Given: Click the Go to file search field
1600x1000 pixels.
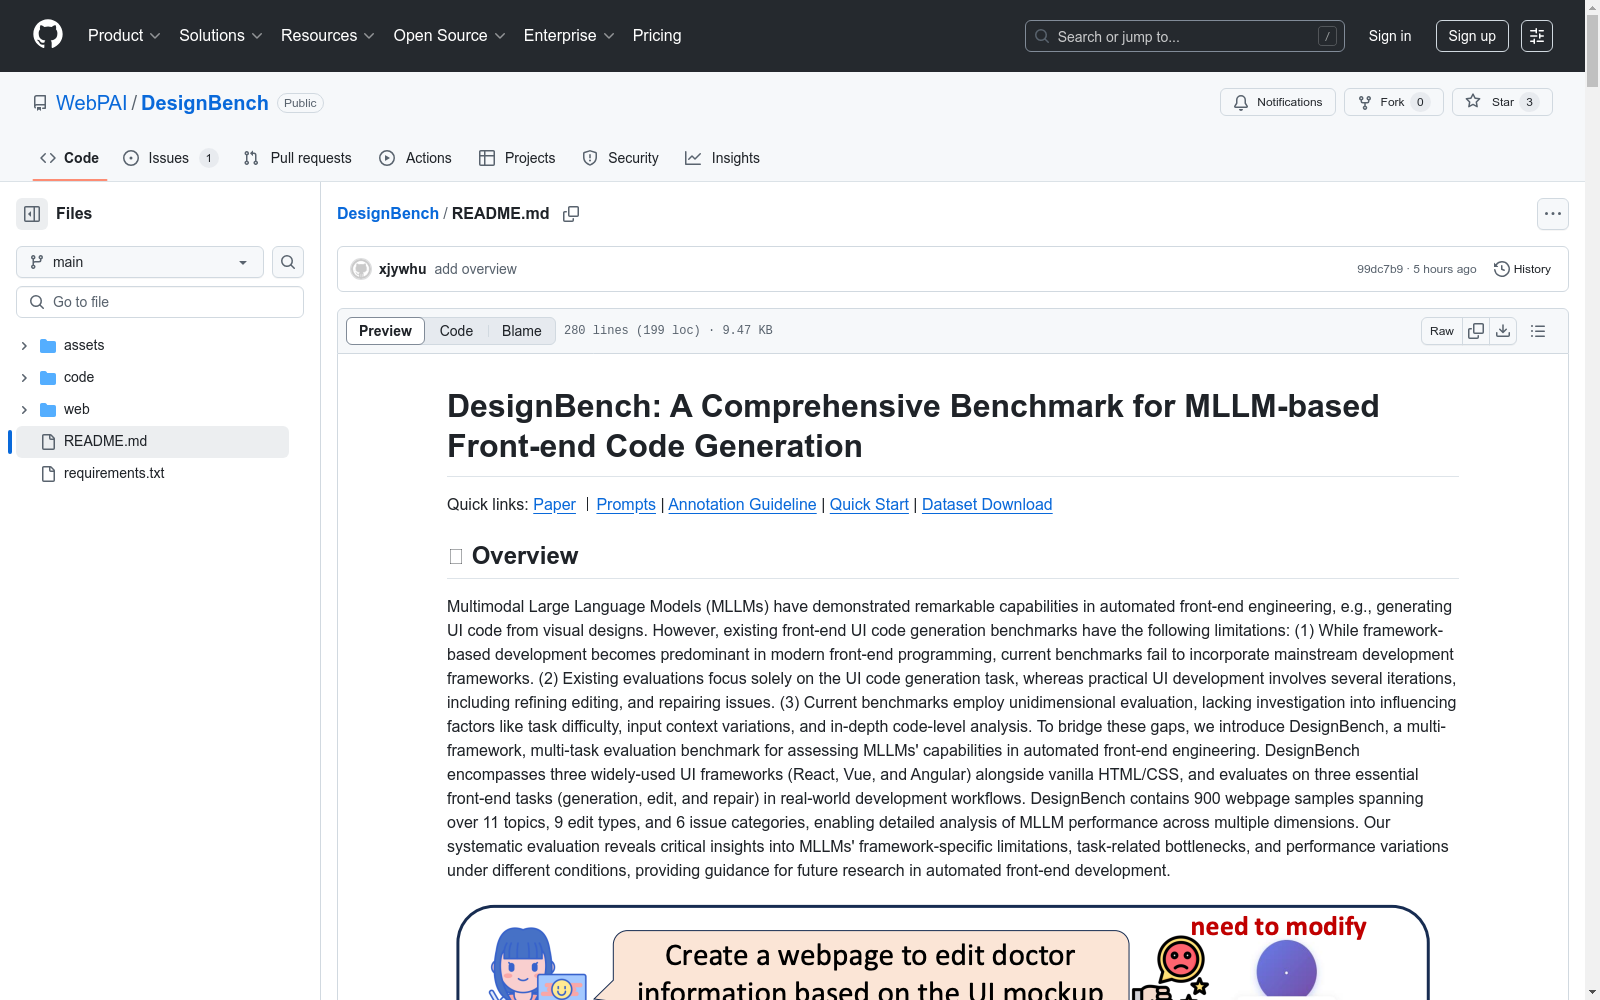Looking at the screenshot, I should coord(159,301).
